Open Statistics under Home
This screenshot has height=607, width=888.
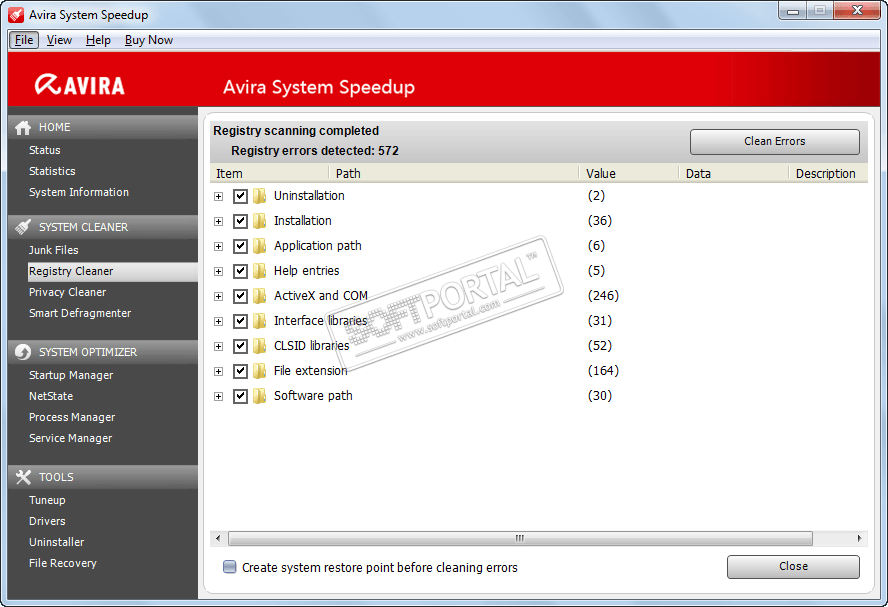coord(52,172)
